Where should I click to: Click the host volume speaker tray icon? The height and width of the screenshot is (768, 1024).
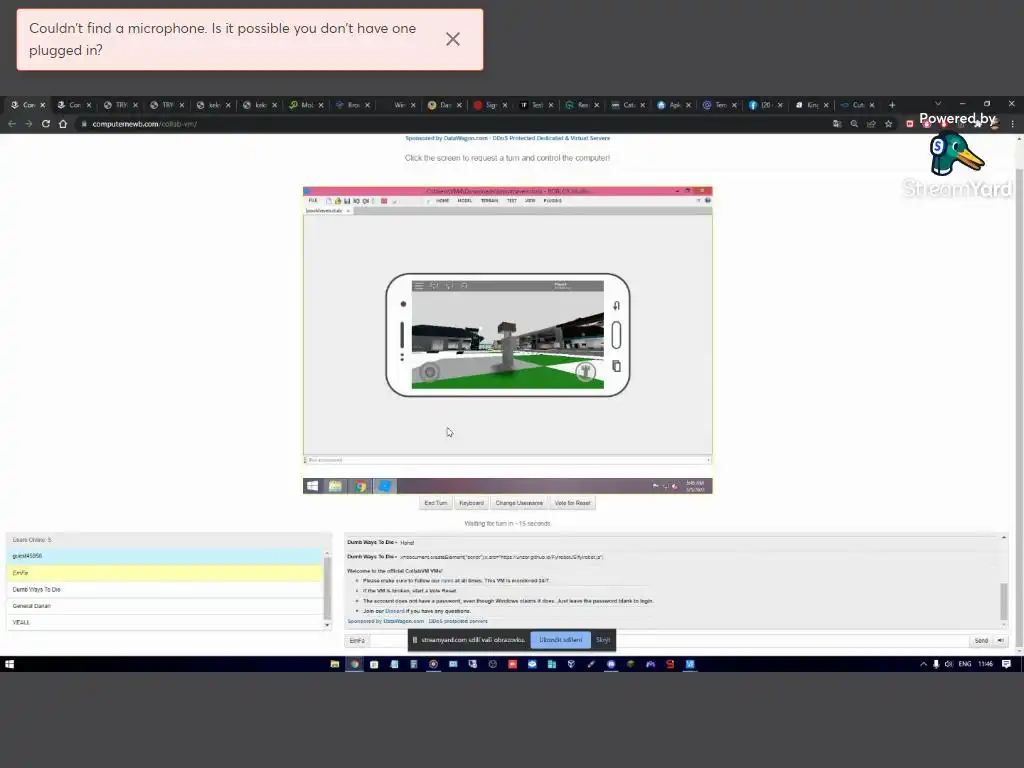click(x=948, y=664)
